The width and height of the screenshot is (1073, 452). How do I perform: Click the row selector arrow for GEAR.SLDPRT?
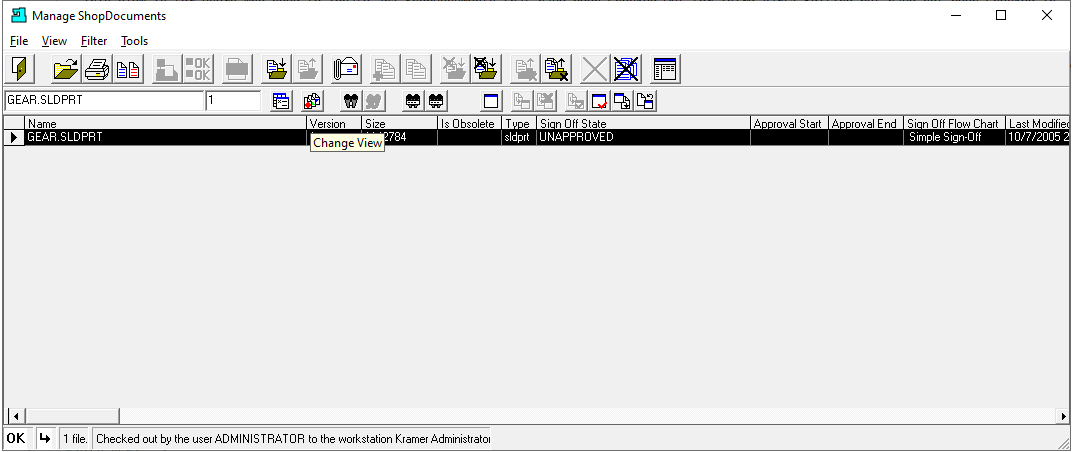pyautogui.click(x=14, y=137)
